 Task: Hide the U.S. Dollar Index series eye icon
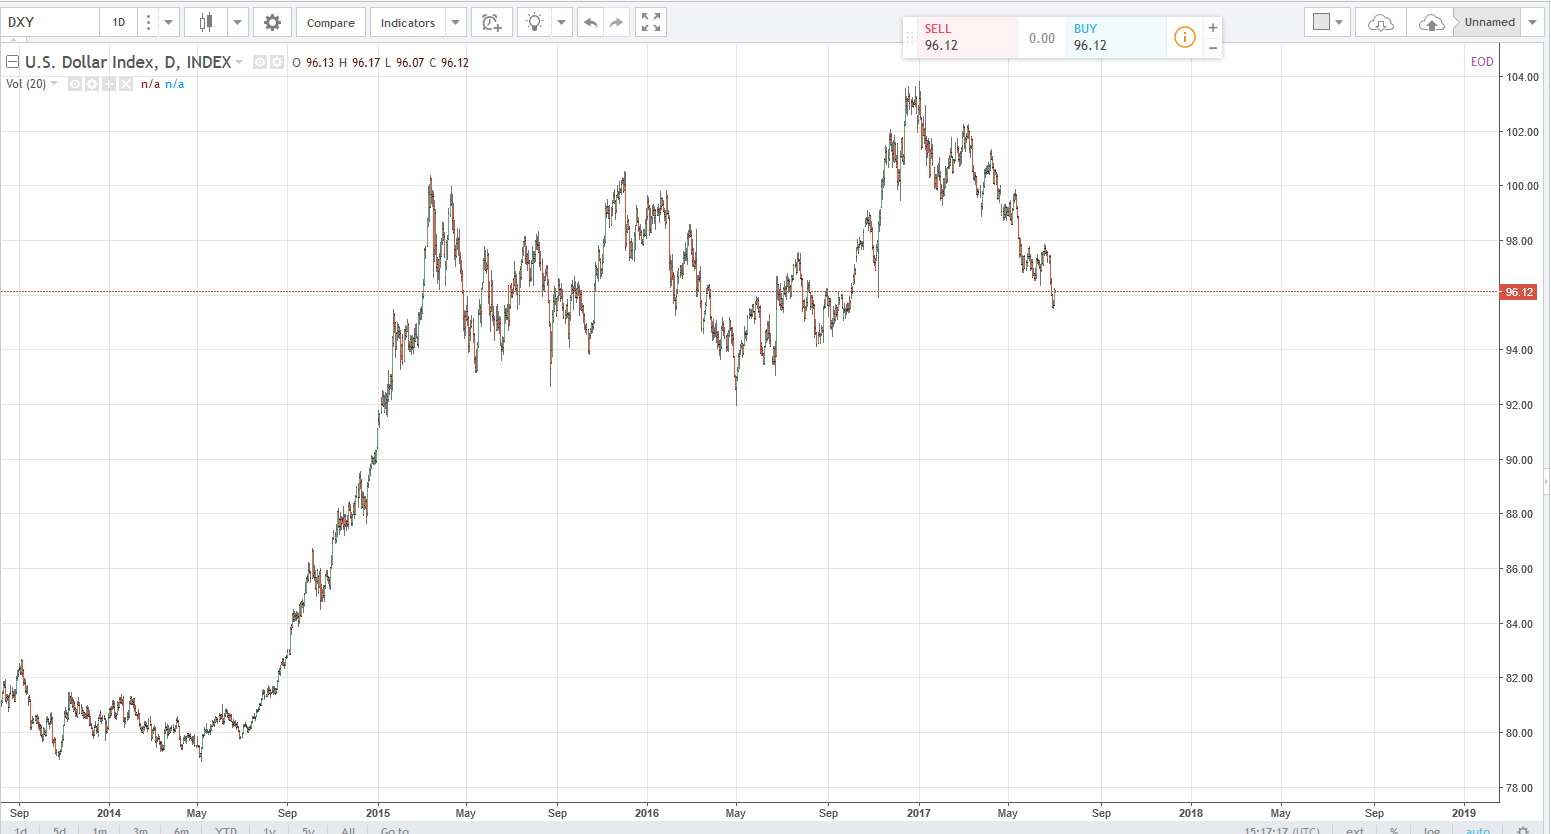[260, 62]
